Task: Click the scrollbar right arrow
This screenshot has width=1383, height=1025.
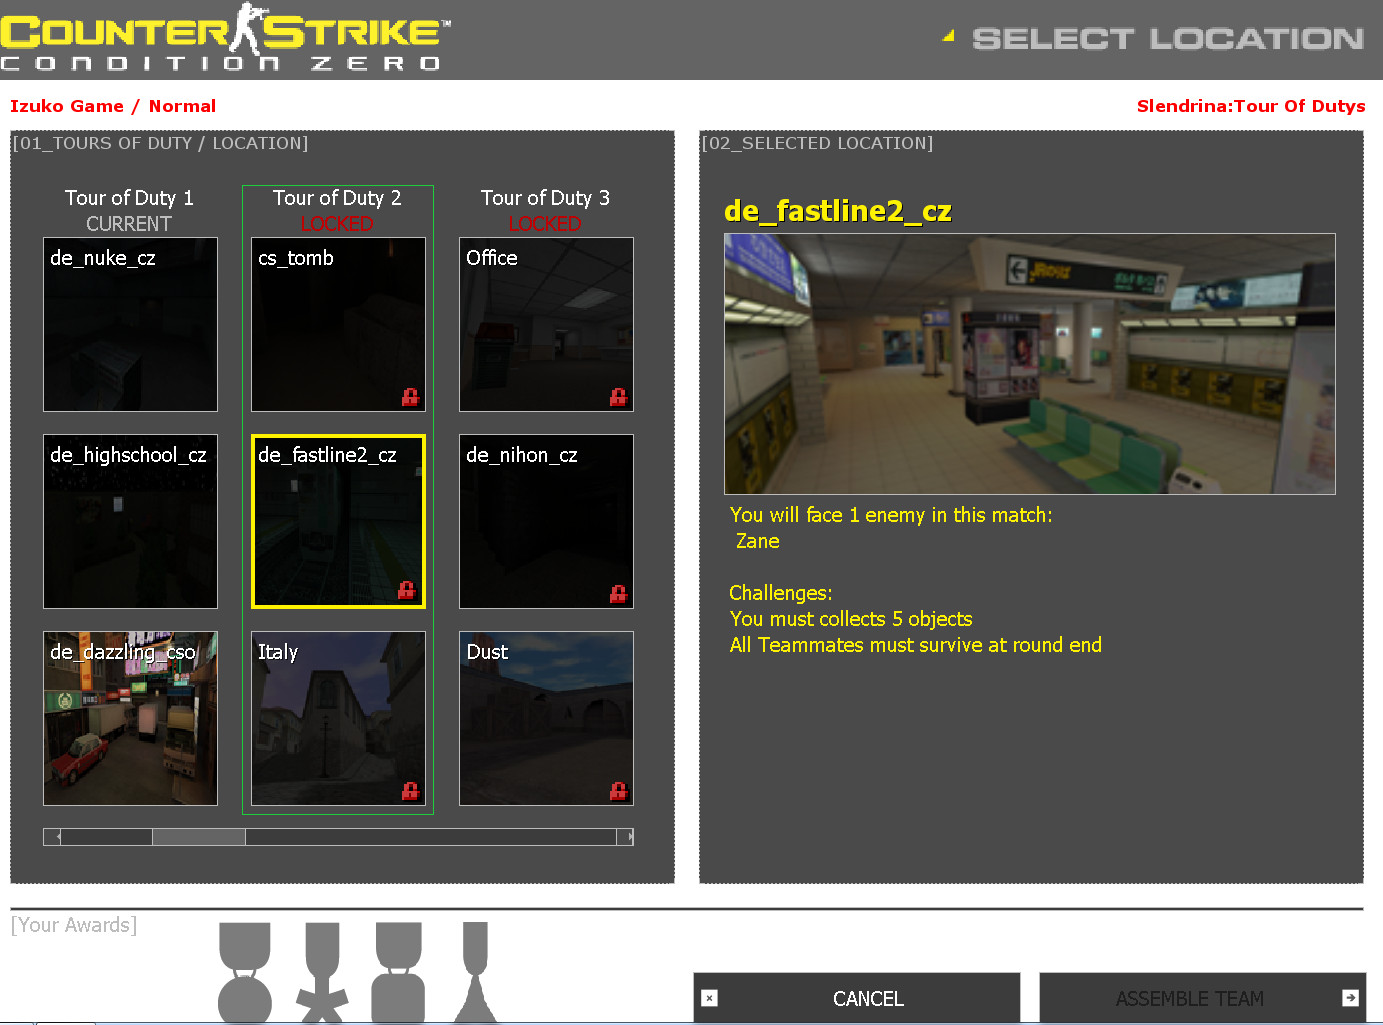Action: [625, 837]
